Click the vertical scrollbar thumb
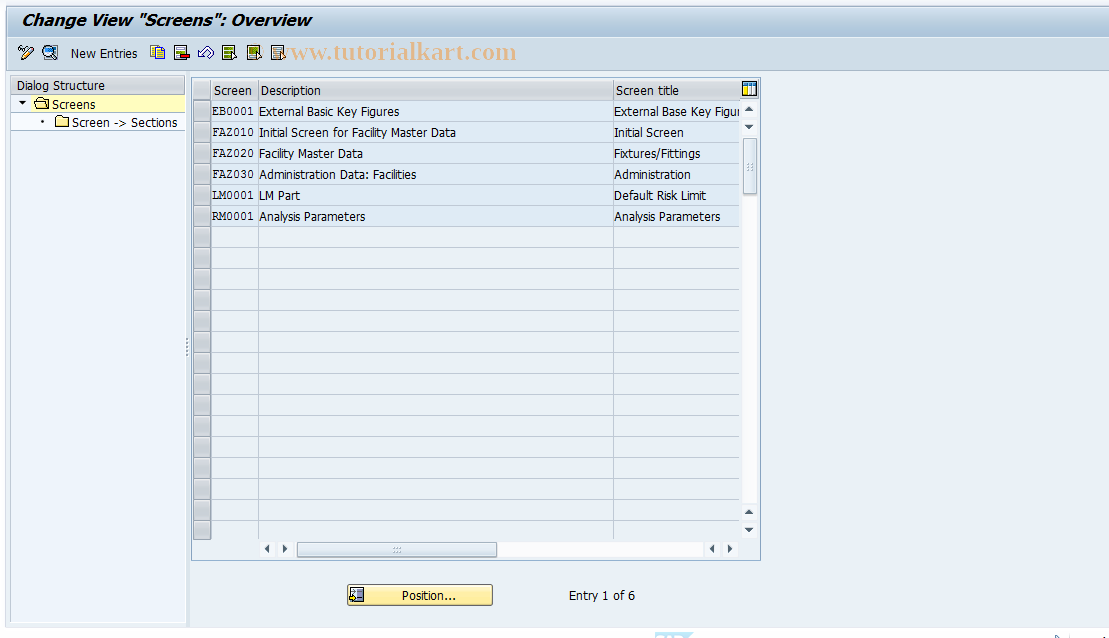Screen dimensions: 1109x638 click(x=750, y=166)
